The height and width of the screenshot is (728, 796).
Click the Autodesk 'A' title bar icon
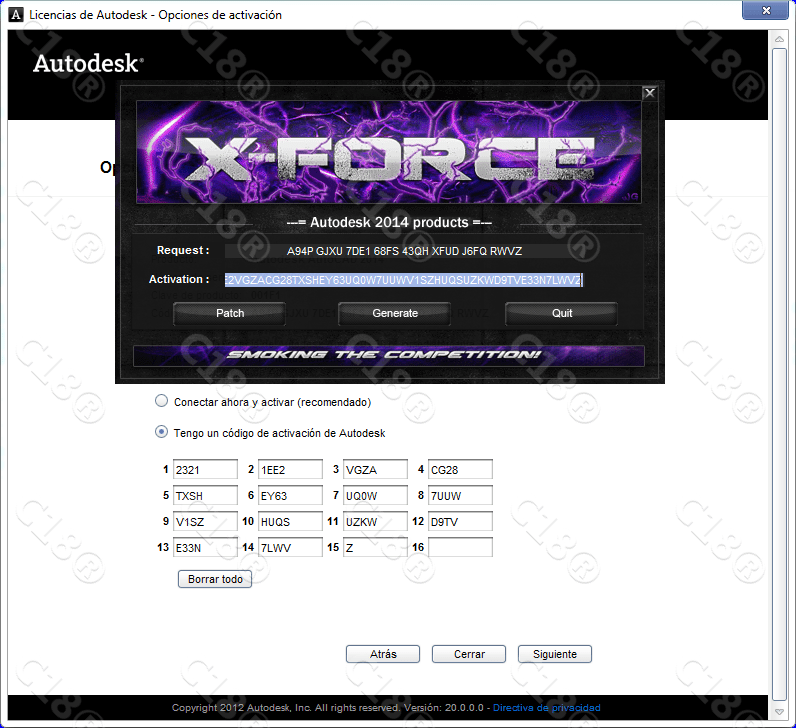point(16,15)
